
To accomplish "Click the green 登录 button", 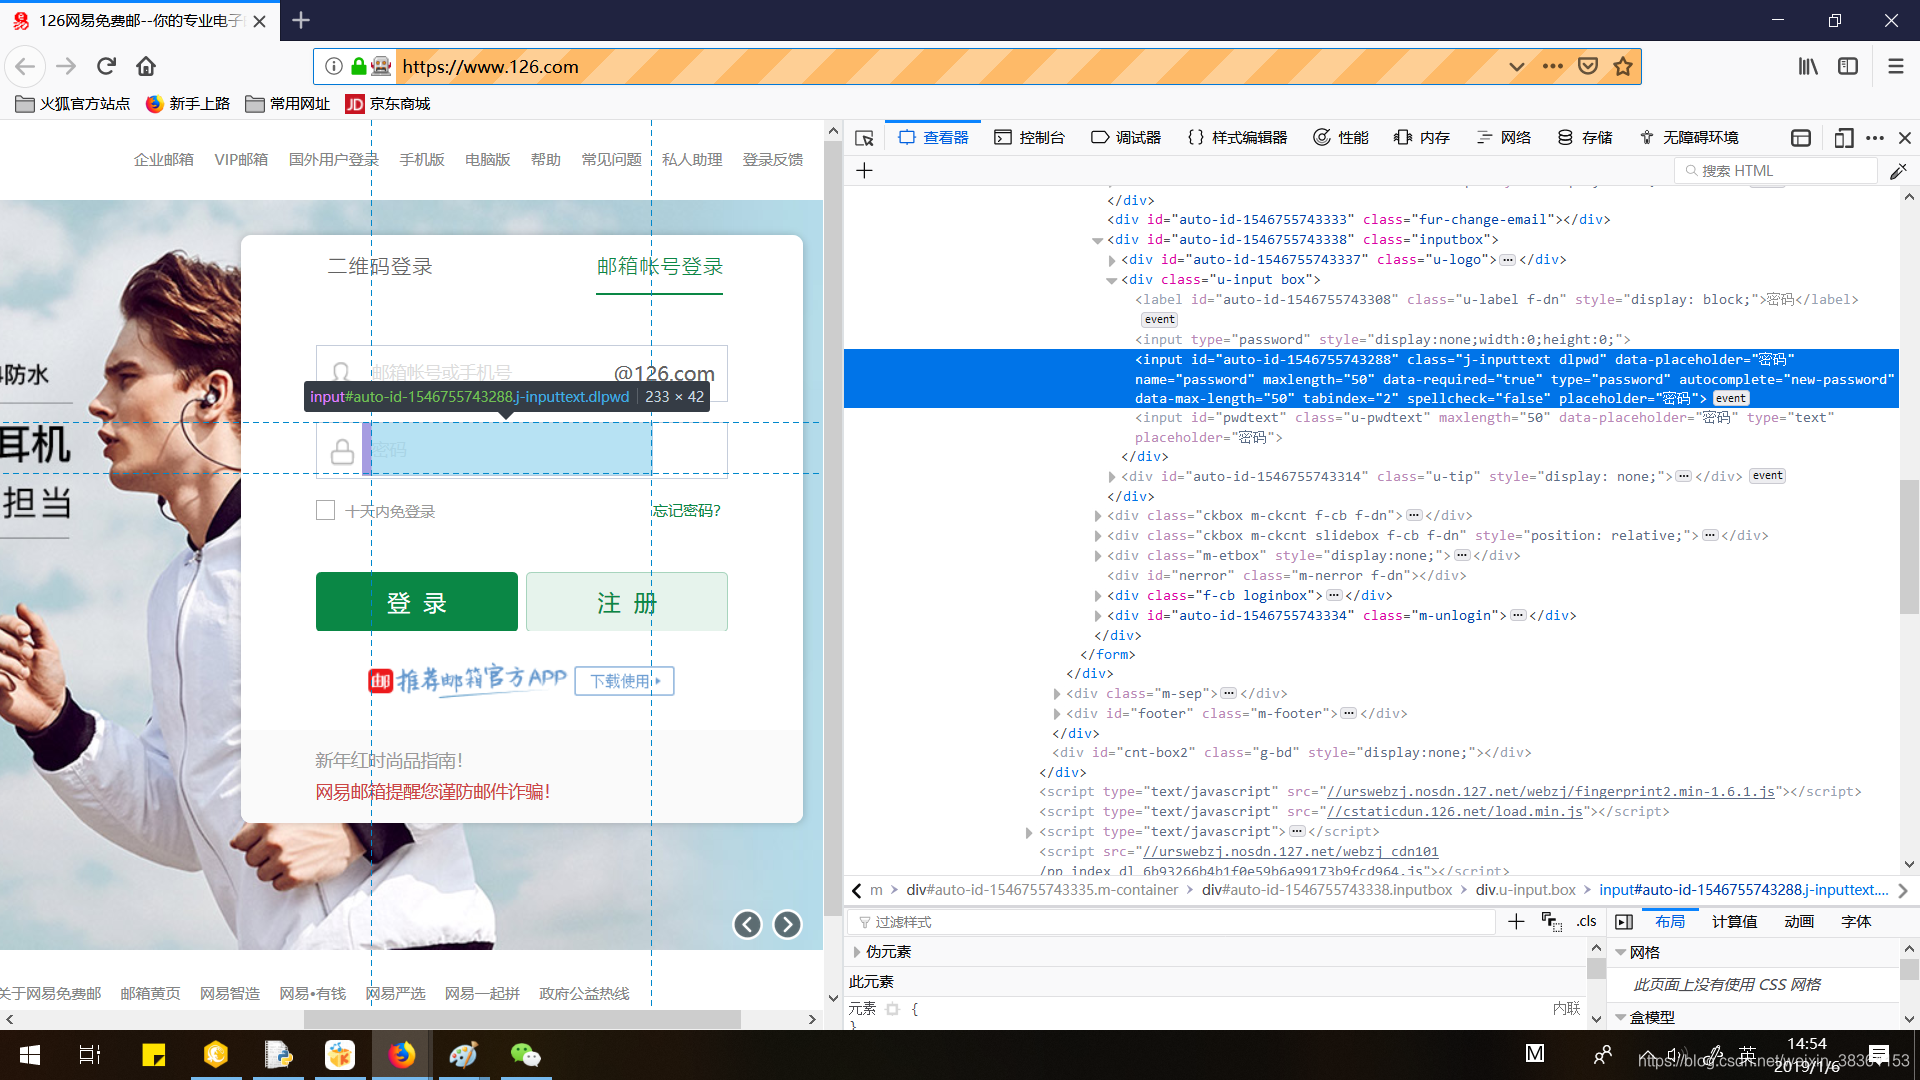I will pyautogui.click(x=417, y=602).
